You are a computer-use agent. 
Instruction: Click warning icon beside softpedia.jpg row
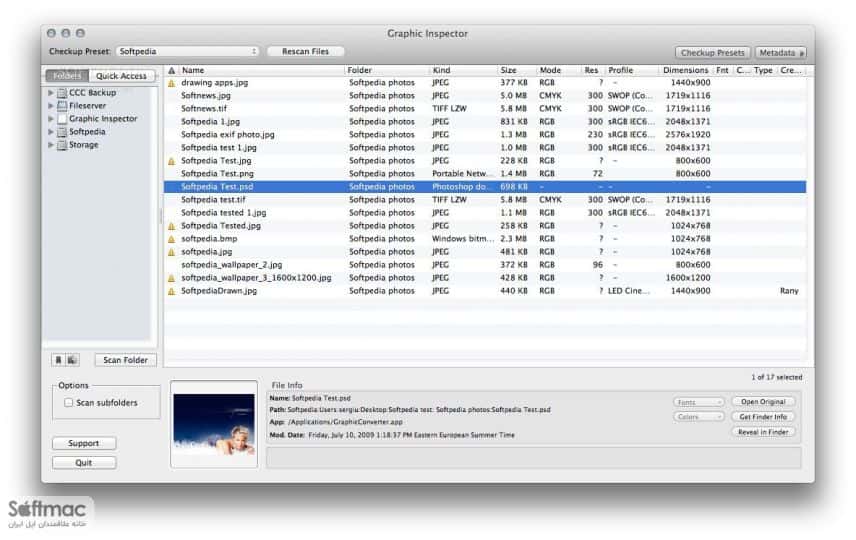(171, 252)
